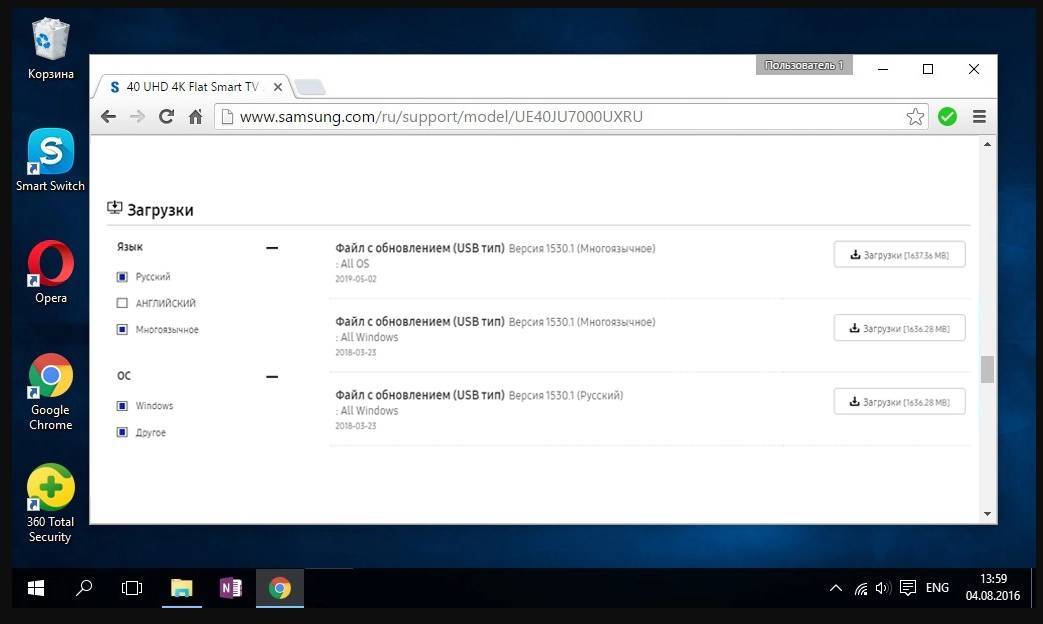Switch to Chrome via the taskbar icon
The height and width of the screenshot is (624, 1043).
tap(280, 588)
